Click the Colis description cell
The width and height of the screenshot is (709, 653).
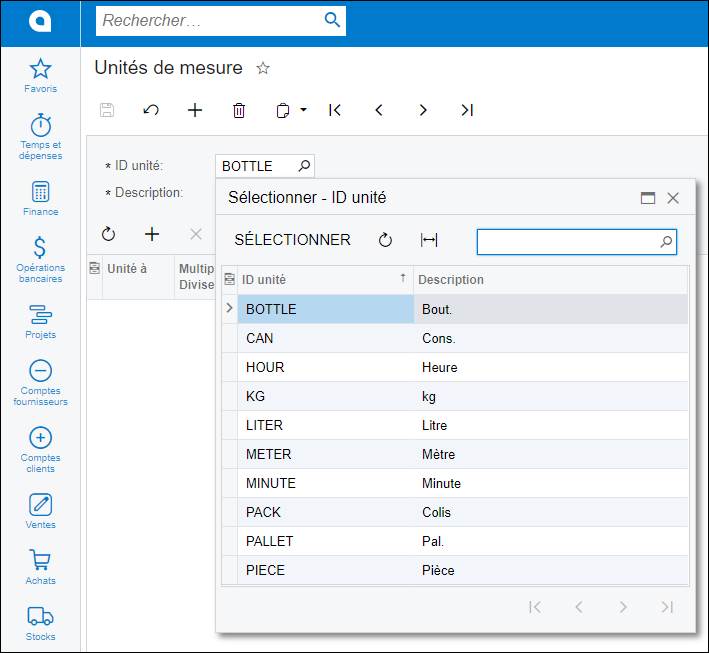tap(551, 512)
